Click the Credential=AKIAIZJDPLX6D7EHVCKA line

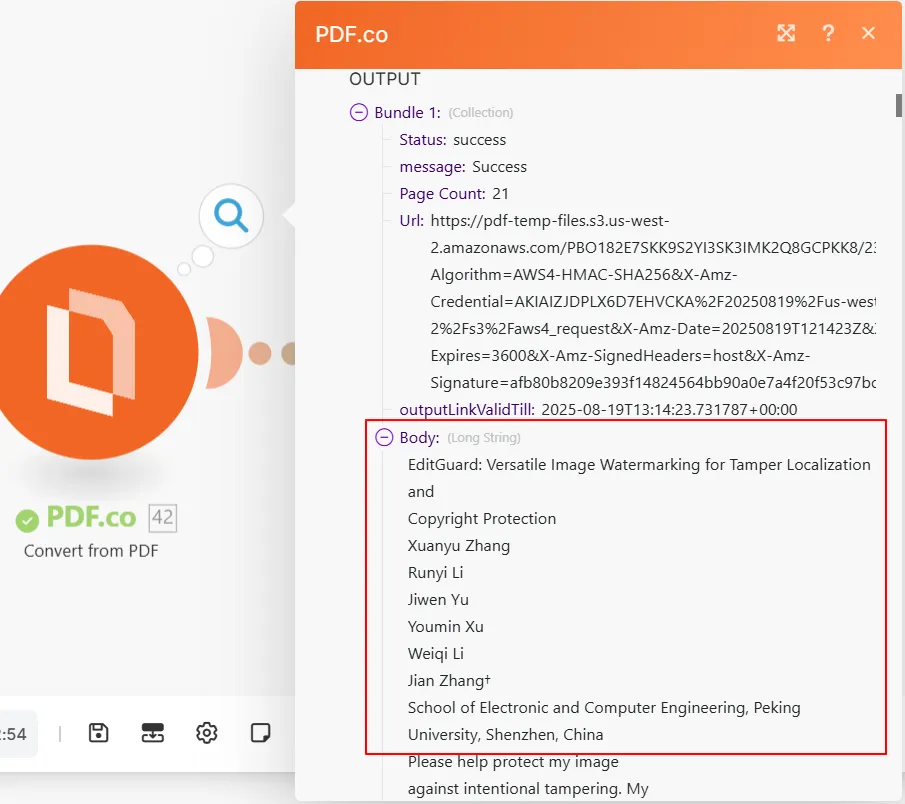pos(653,302)
